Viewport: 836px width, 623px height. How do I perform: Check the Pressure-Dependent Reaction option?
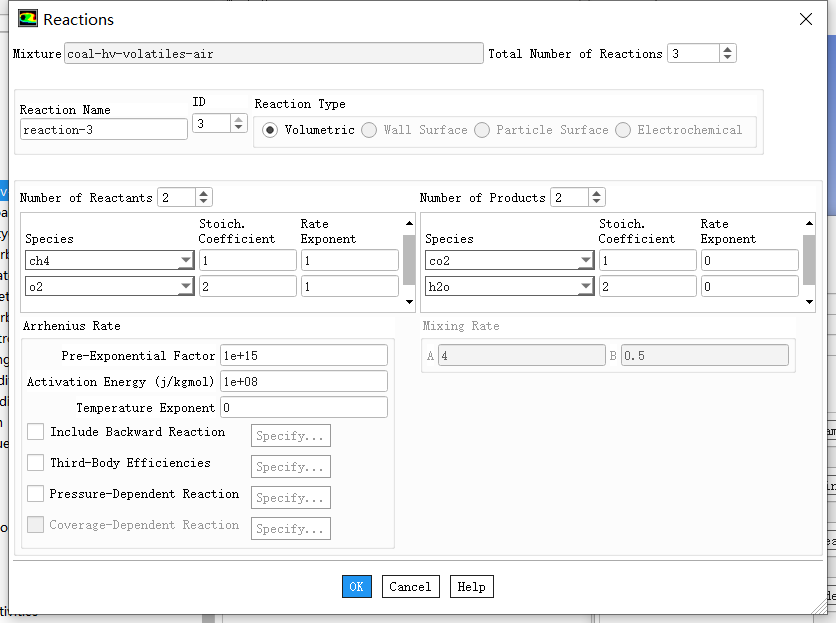point(36,494)
